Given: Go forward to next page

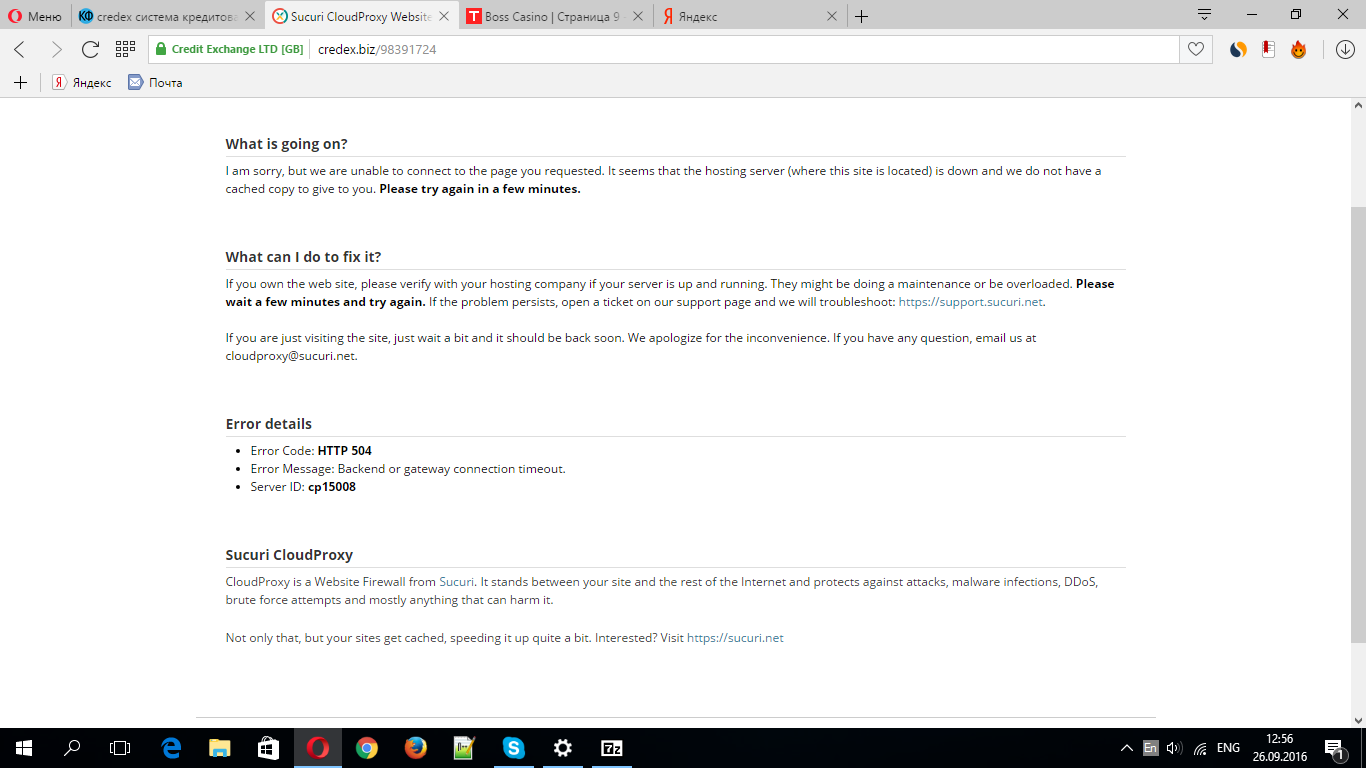Looking at the screenshot, I should [56, 49].
